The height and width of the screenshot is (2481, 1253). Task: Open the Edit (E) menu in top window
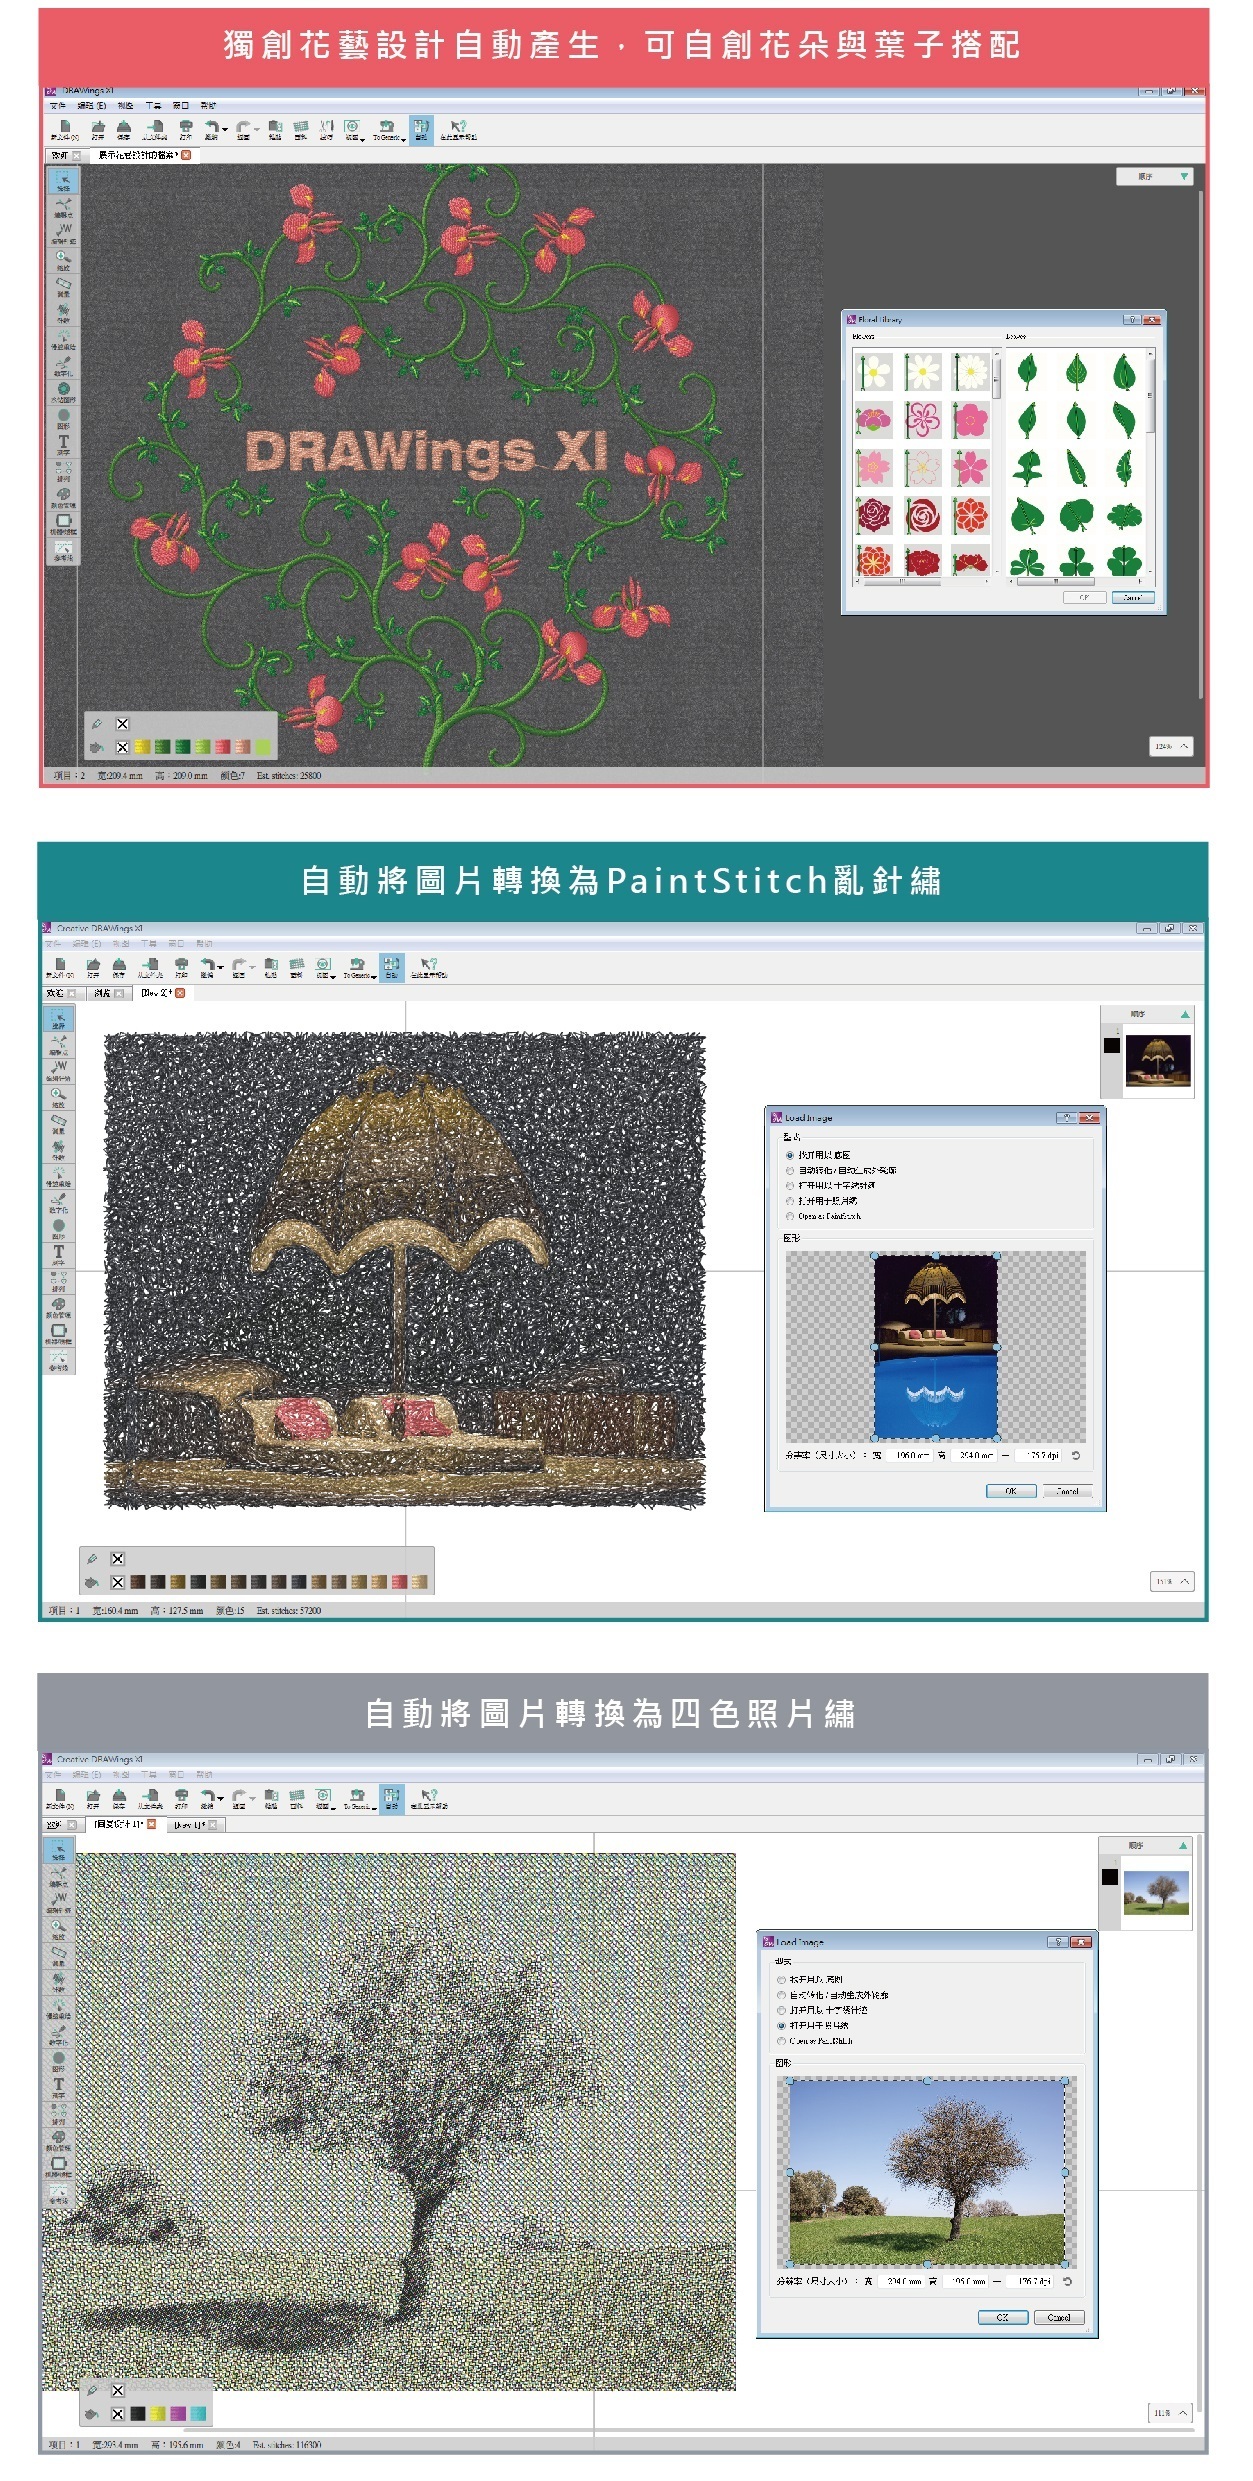click(x=92, y=105)
